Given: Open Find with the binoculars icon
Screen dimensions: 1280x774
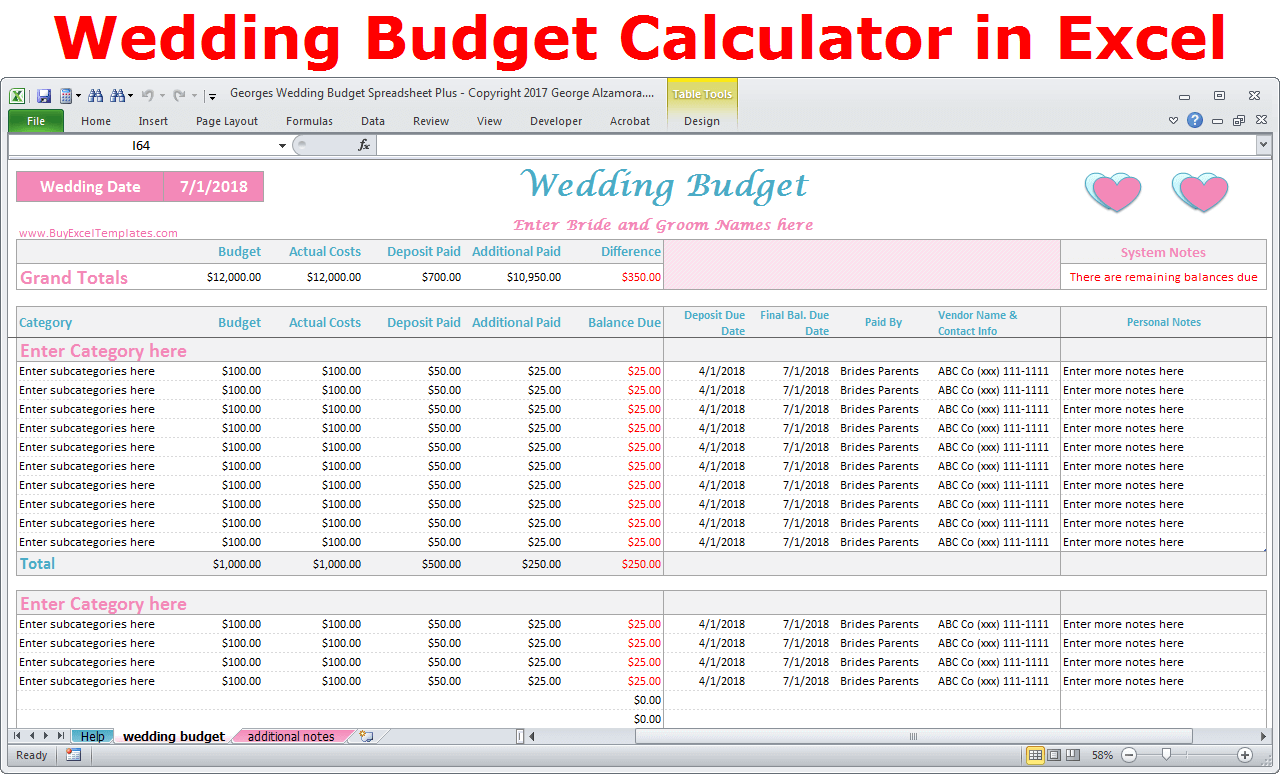Looking at the screenshot, I should (x=96, y=95).
